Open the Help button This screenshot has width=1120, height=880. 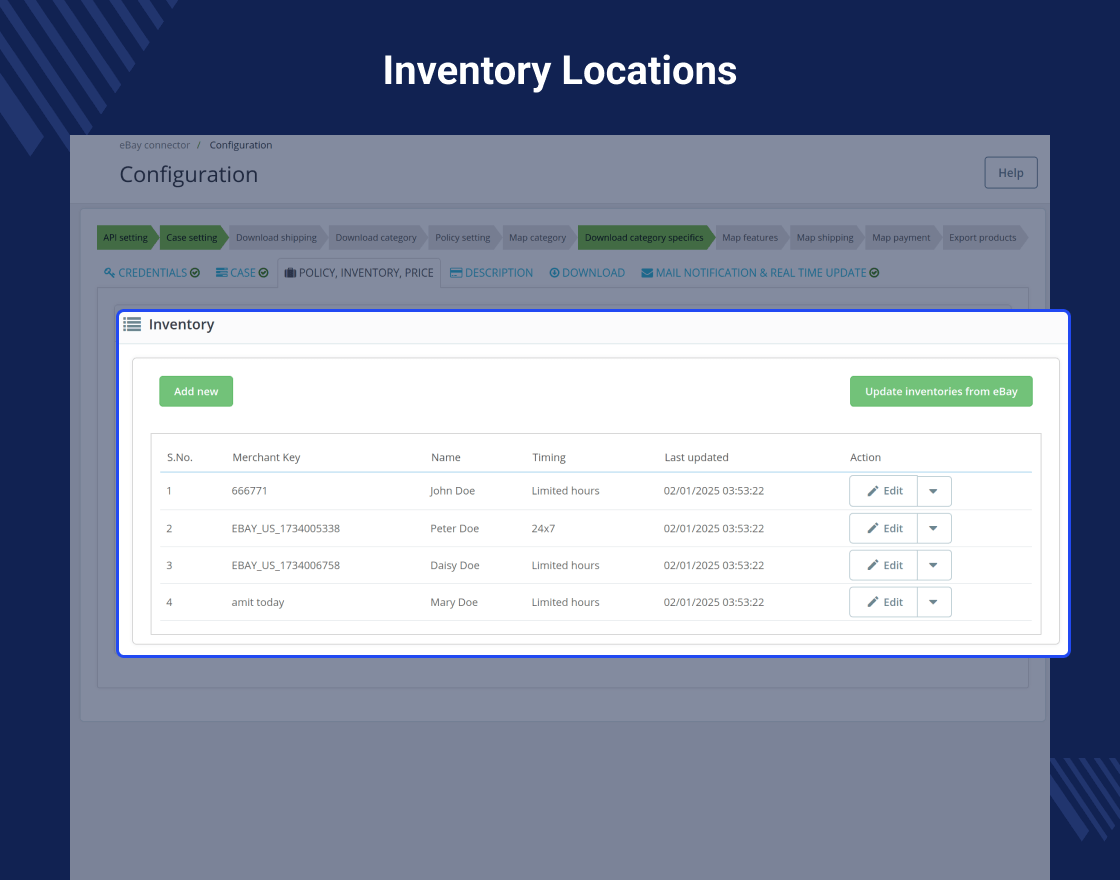pos(1011,173)
